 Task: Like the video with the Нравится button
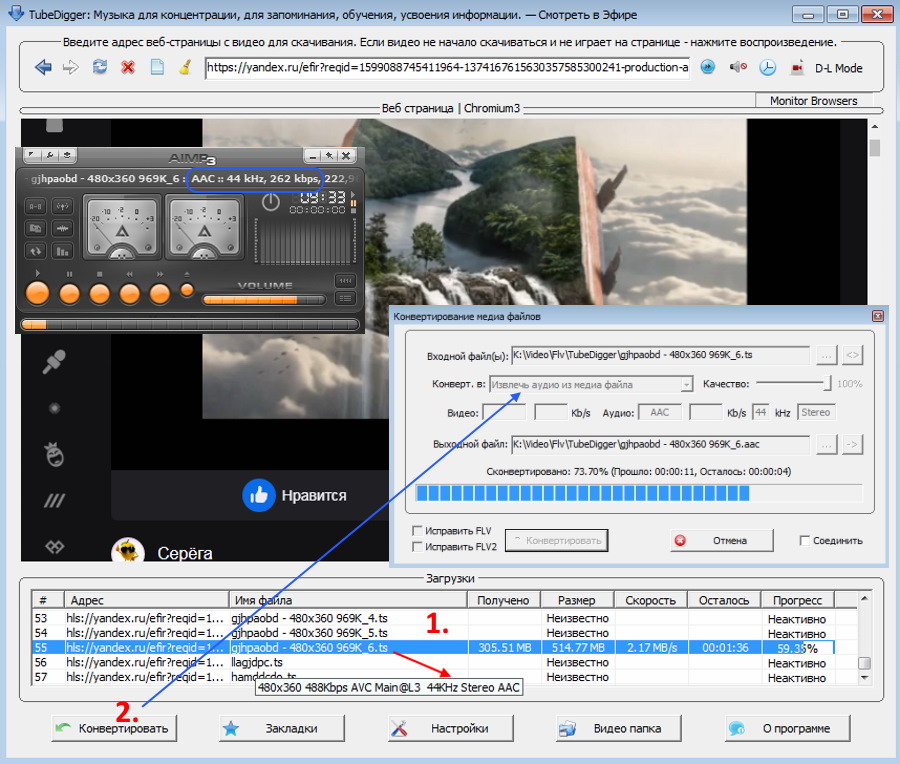point(295,495)
